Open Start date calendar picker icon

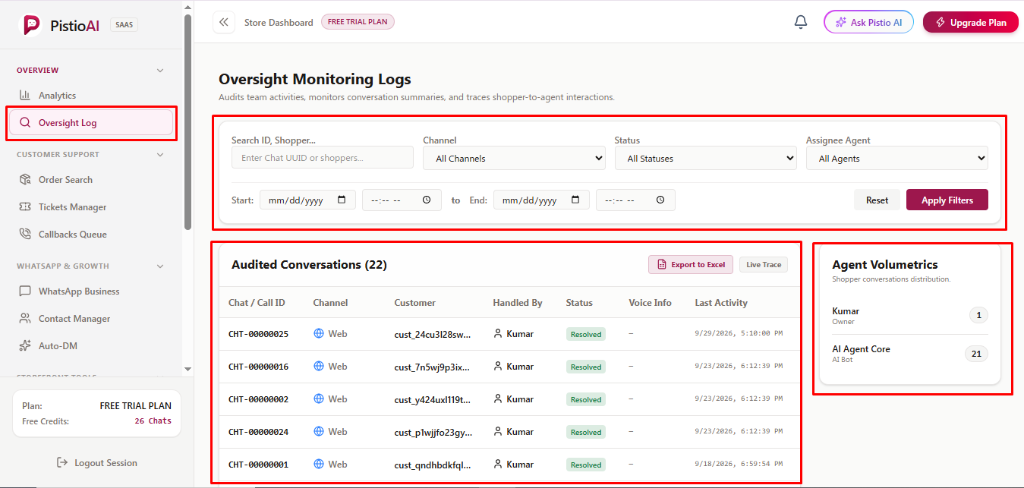pyautogui.click(x=342, y=200)
